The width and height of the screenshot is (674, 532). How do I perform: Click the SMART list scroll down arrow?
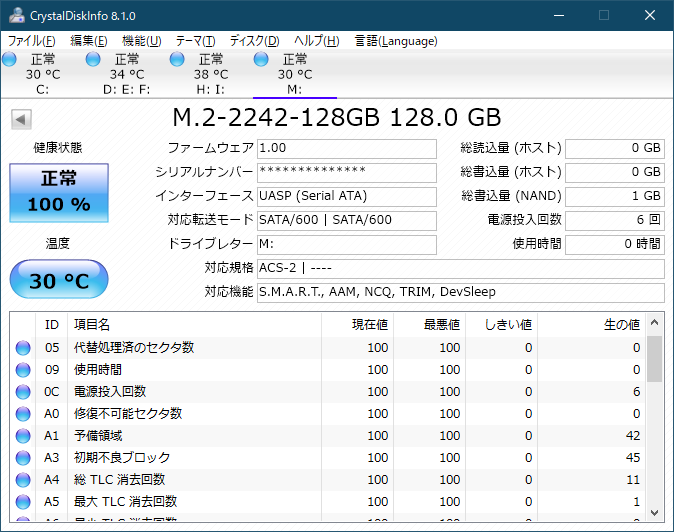pos(655,513)
